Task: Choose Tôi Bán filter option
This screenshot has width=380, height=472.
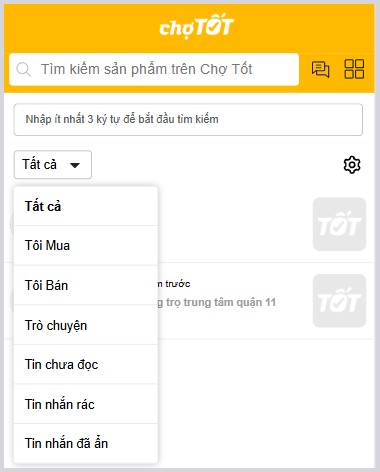Action: (86, 285)
